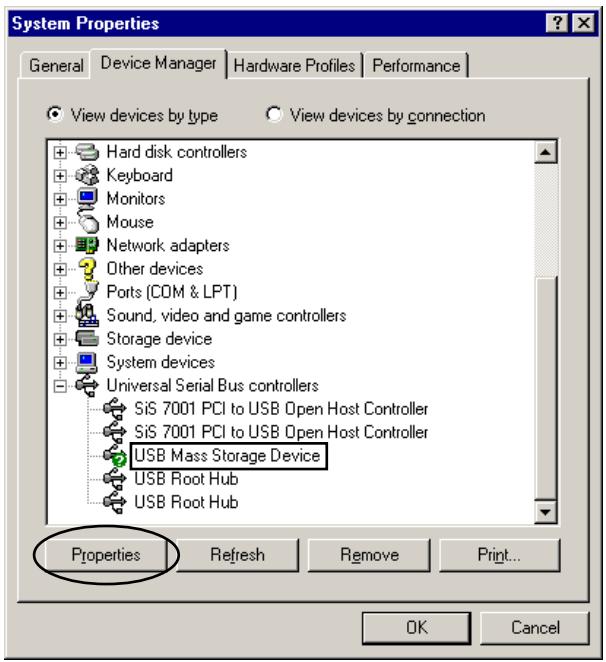Click the USB Mass Storage Device icon
The height and width of the screenshot is (662, 606).
click(115, 456)
